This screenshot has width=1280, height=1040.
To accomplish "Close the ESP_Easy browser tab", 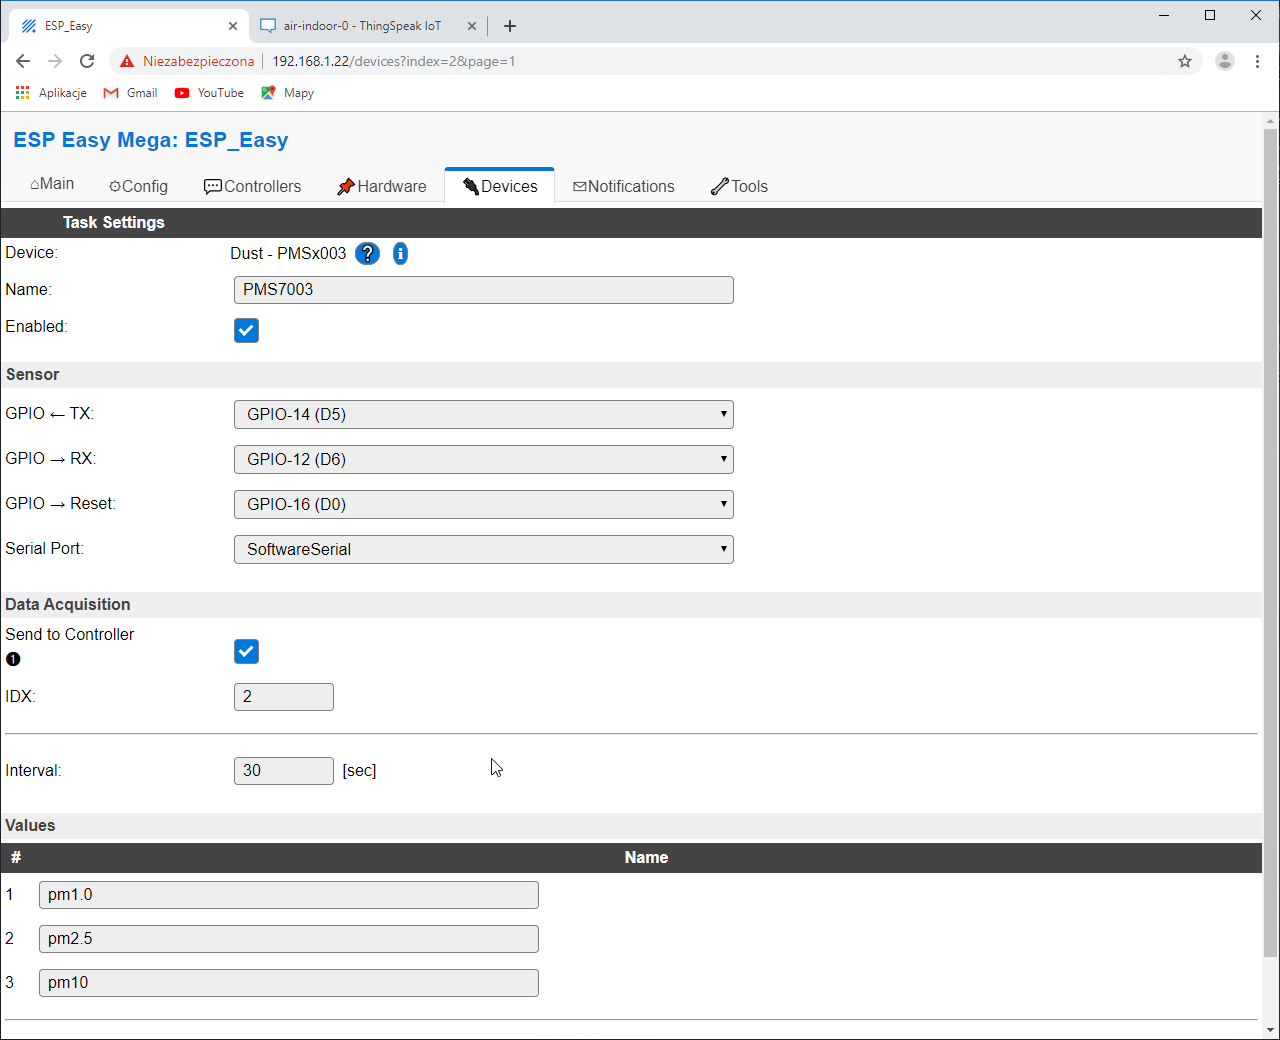I will point(233,26).
